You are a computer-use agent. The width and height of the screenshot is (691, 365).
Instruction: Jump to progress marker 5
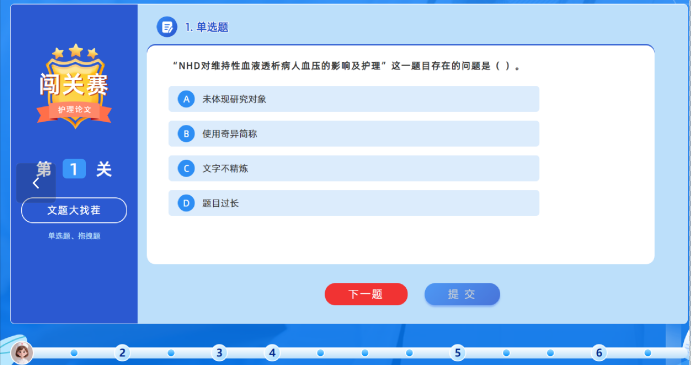pos(457,353)
